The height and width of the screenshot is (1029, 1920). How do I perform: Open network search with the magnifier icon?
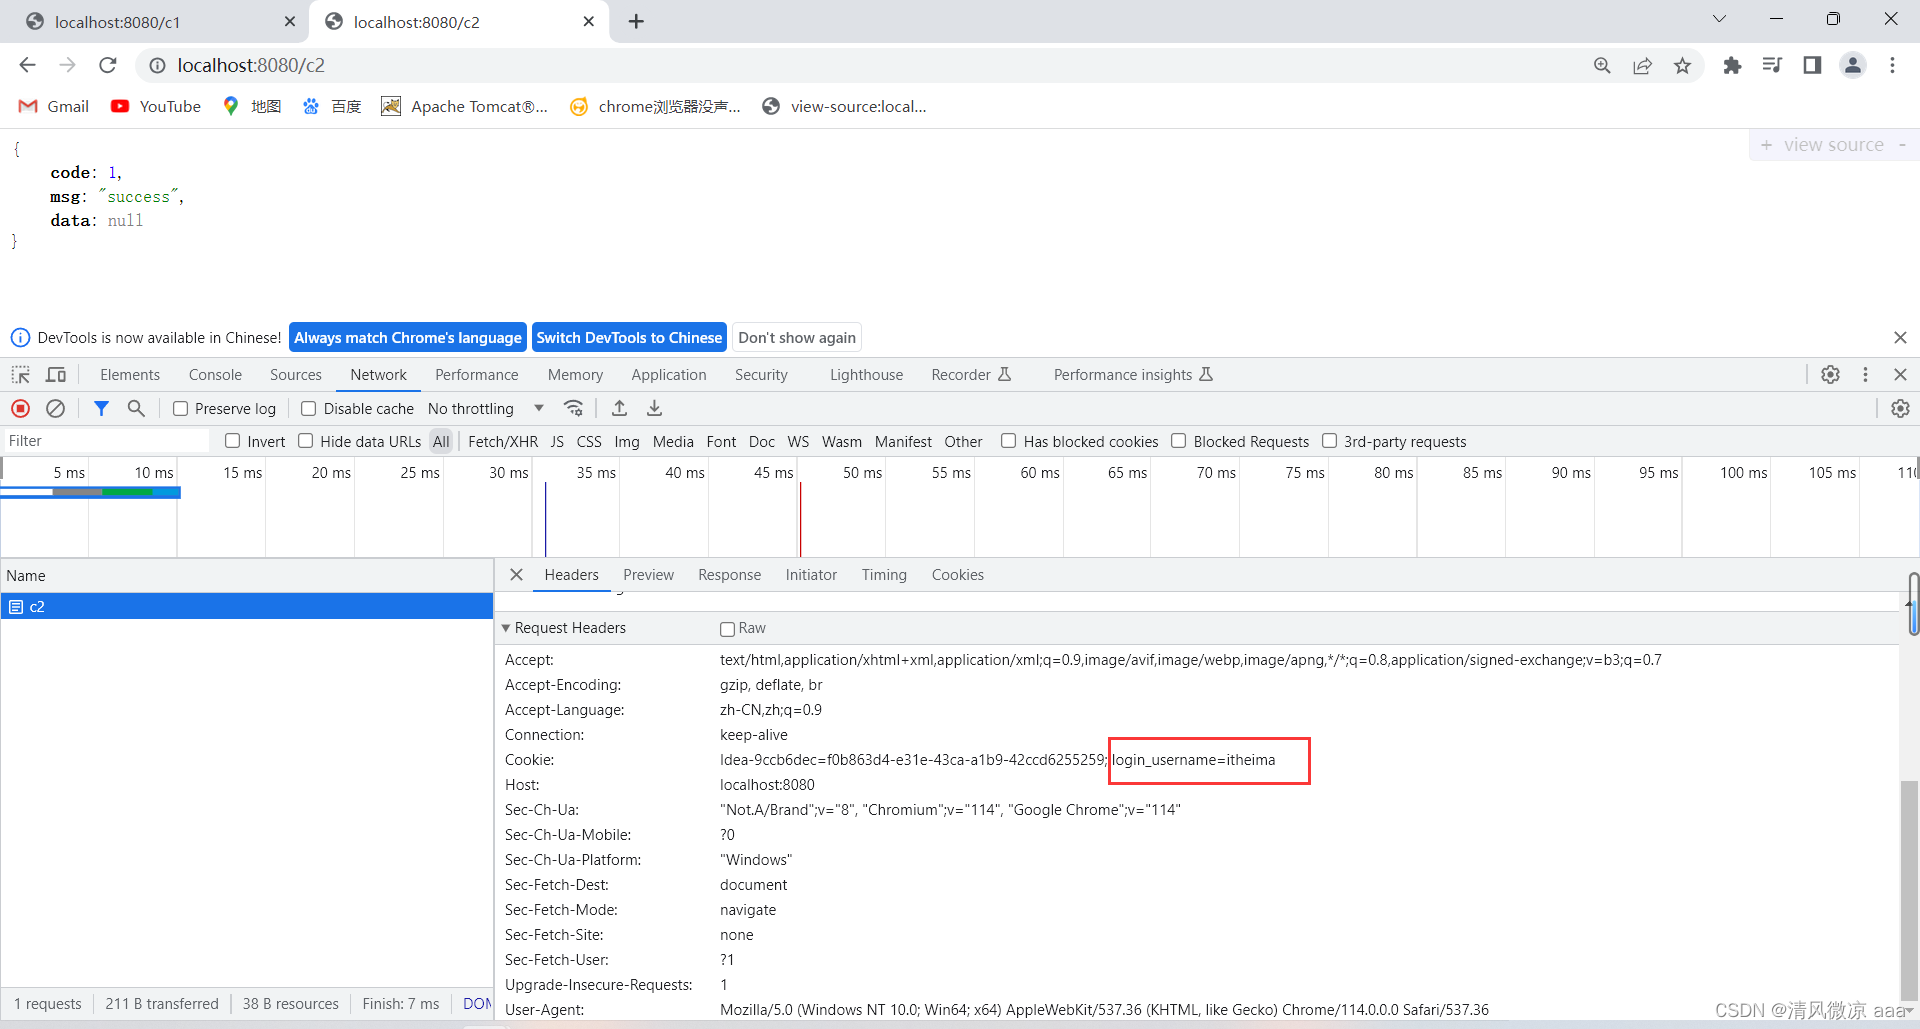(136, 408)
